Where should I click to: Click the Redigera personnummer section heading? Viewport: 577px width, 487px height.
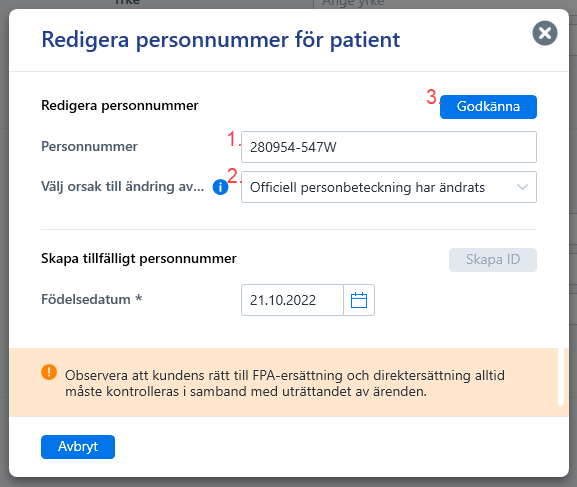(x=120, y=106)
